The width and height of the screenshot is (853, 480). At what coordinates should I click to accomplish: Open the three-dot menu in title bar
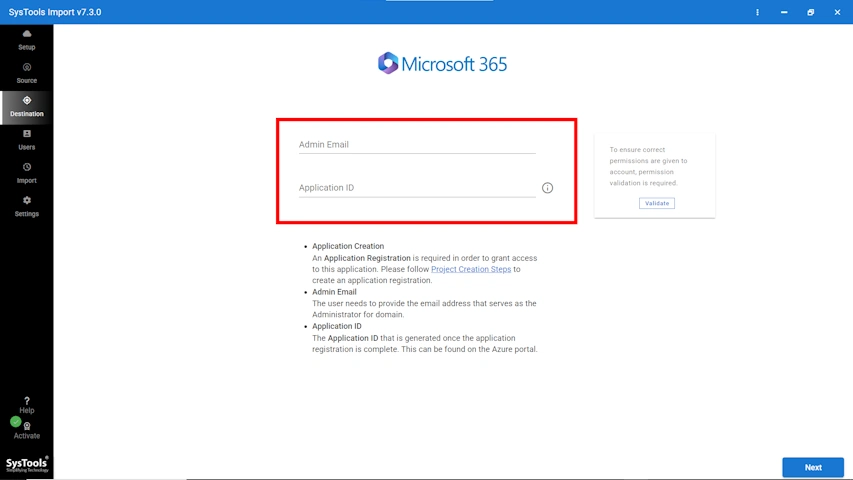tap(757, 12)
